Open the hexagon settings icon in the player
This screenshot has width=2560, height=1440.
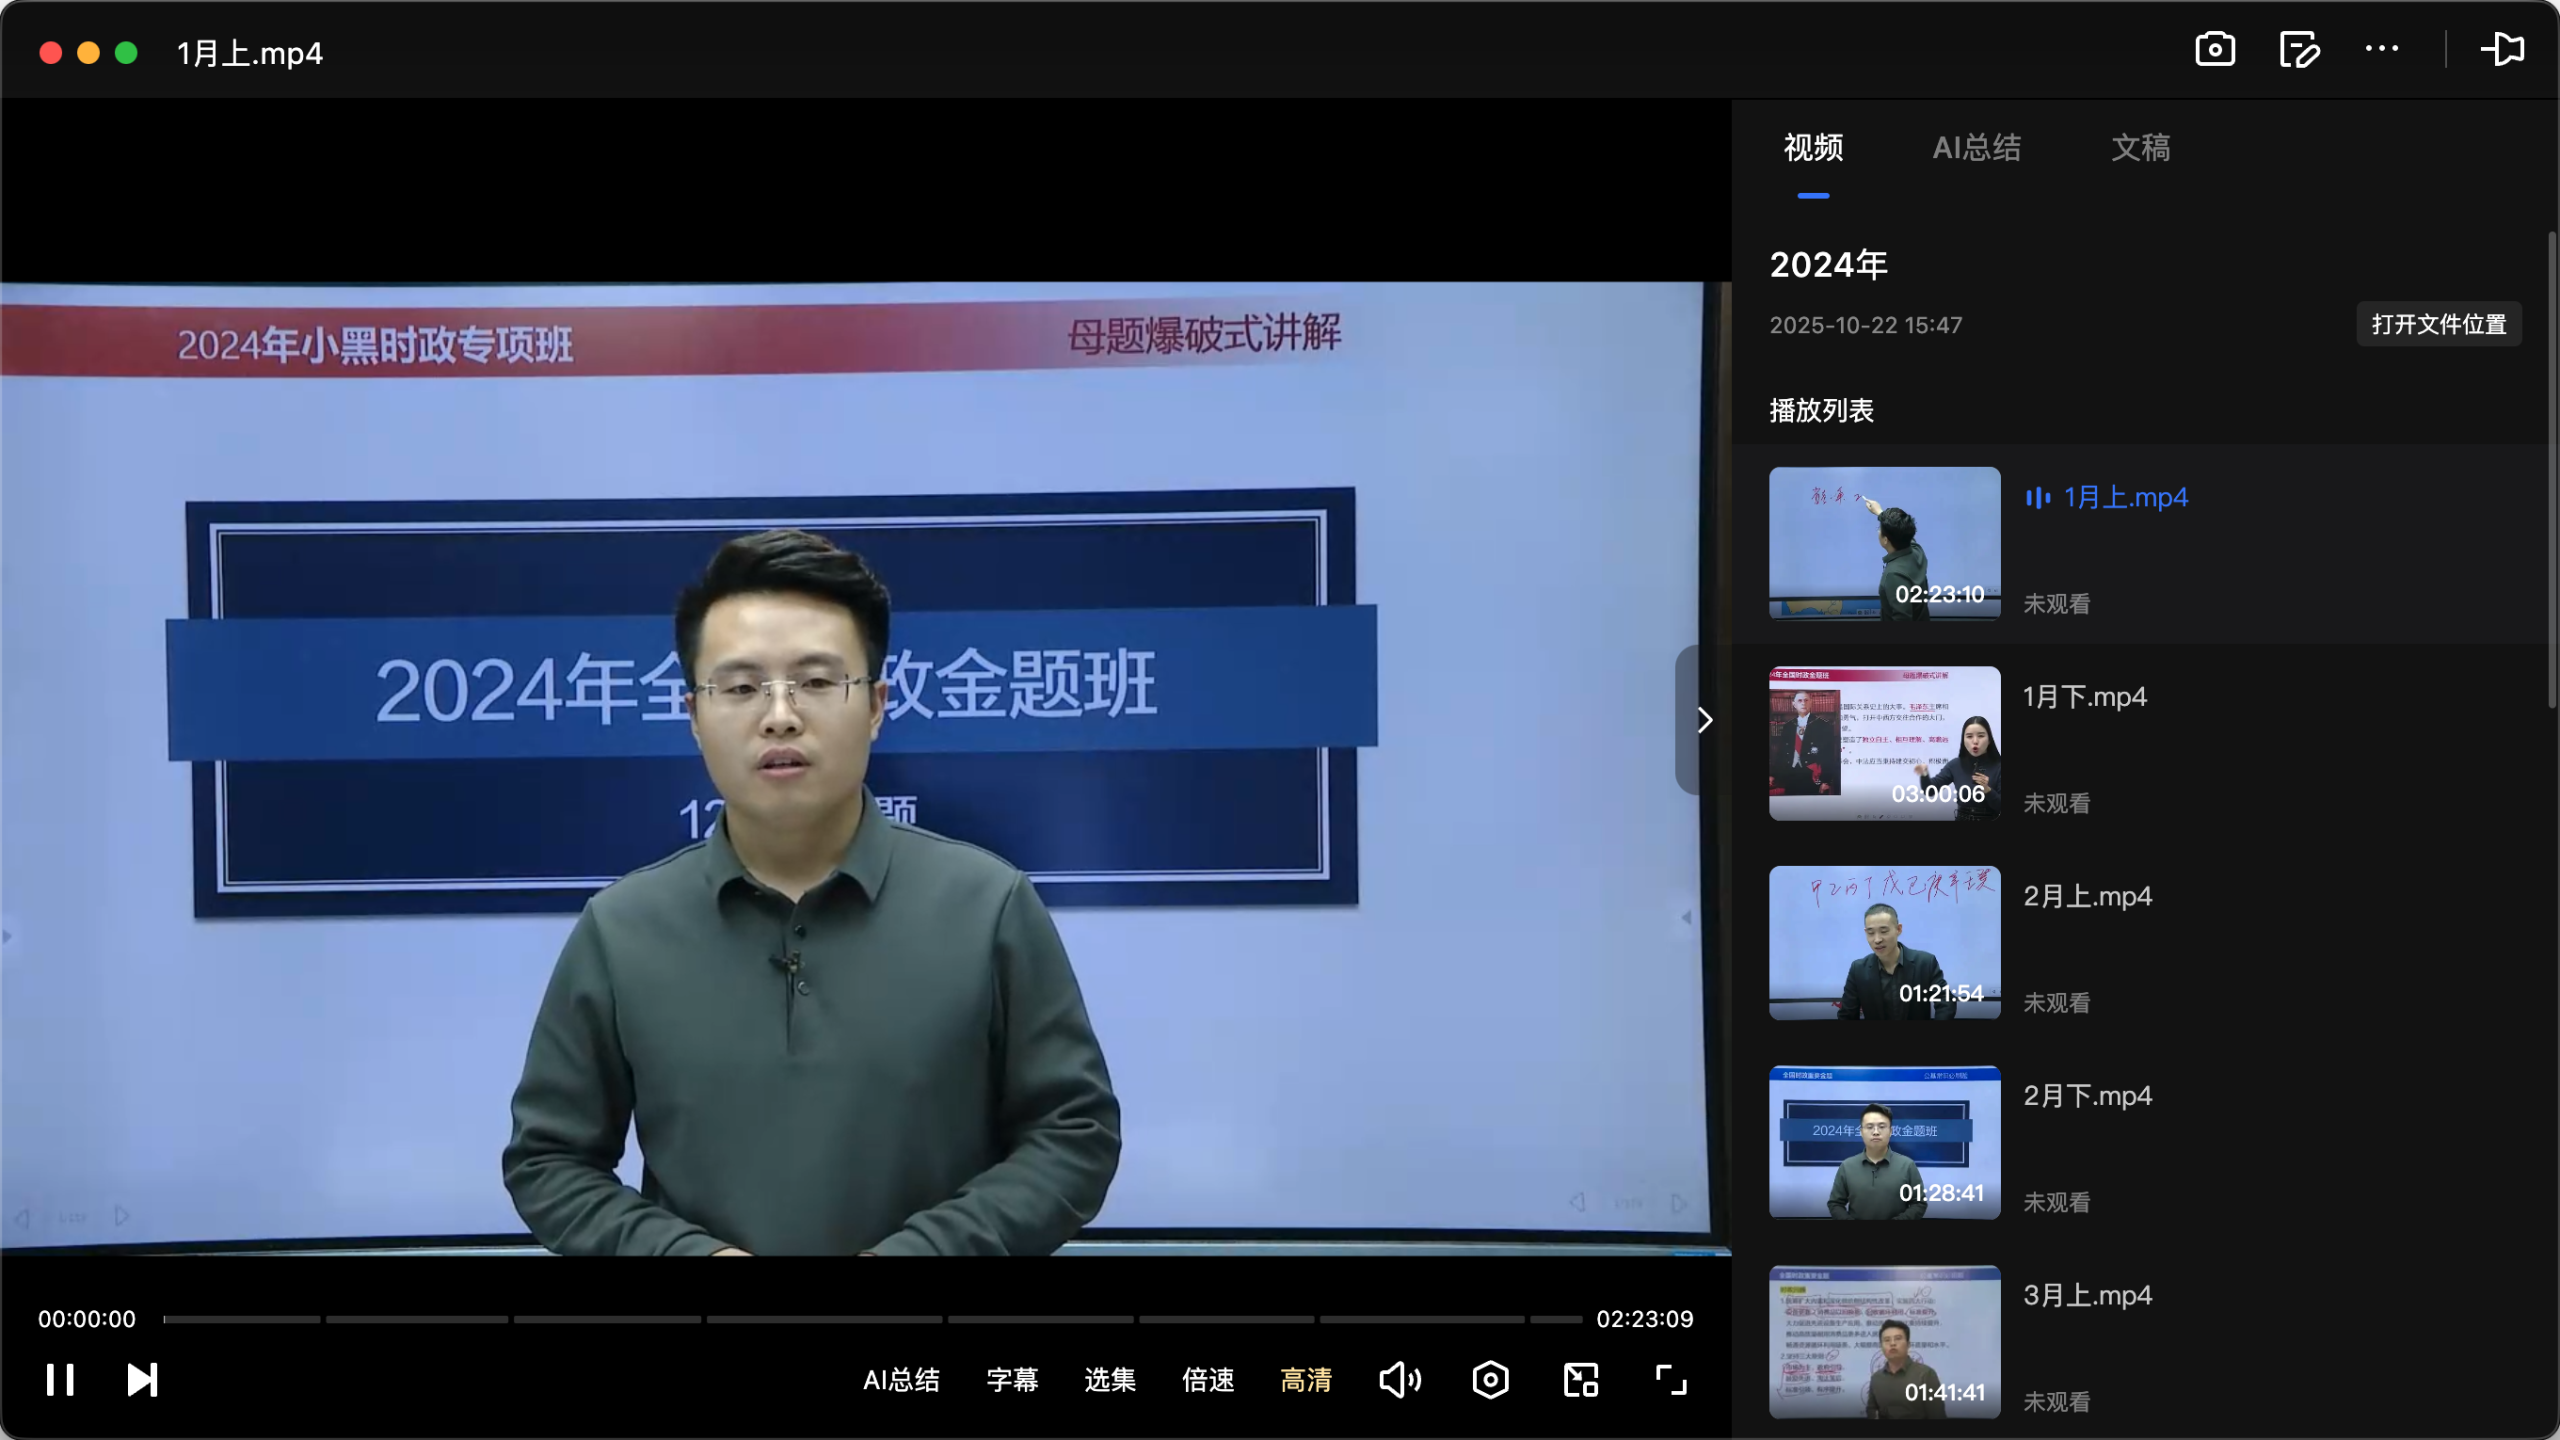tap(1488, 1379)
